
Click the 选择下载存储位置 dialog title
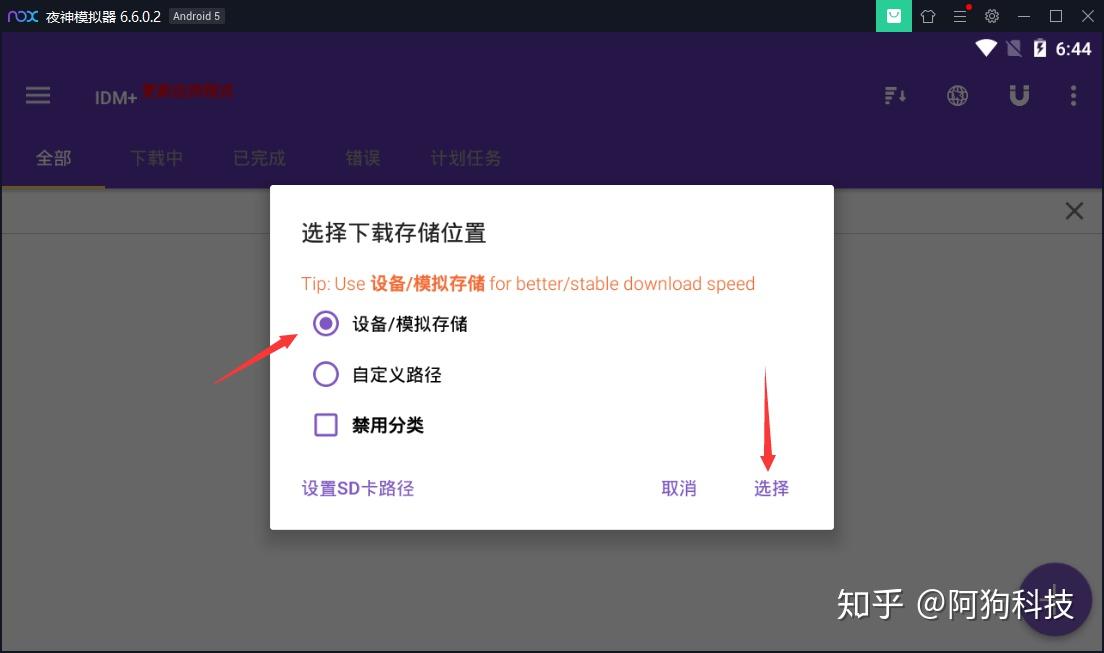click(x=394, y=233)
